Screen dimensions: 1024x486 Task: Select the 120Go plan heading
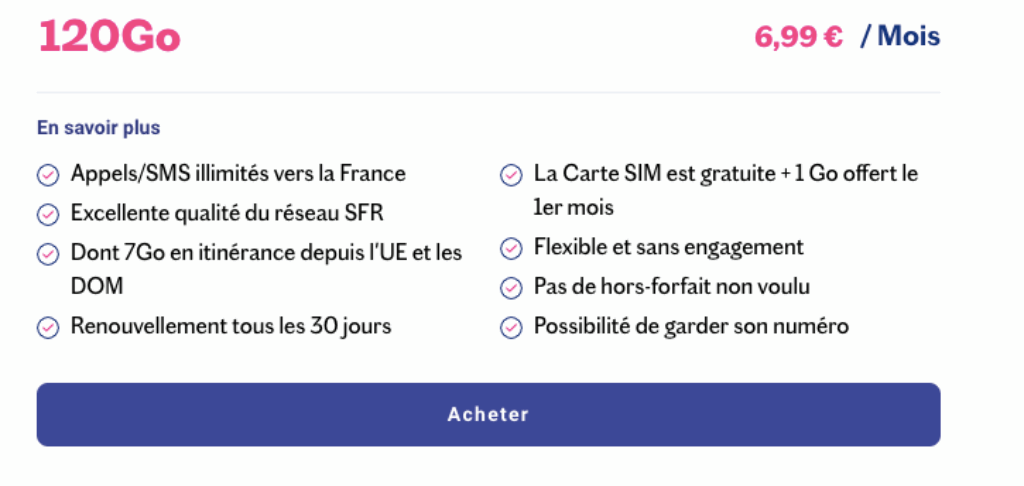[x=110, y=37]
